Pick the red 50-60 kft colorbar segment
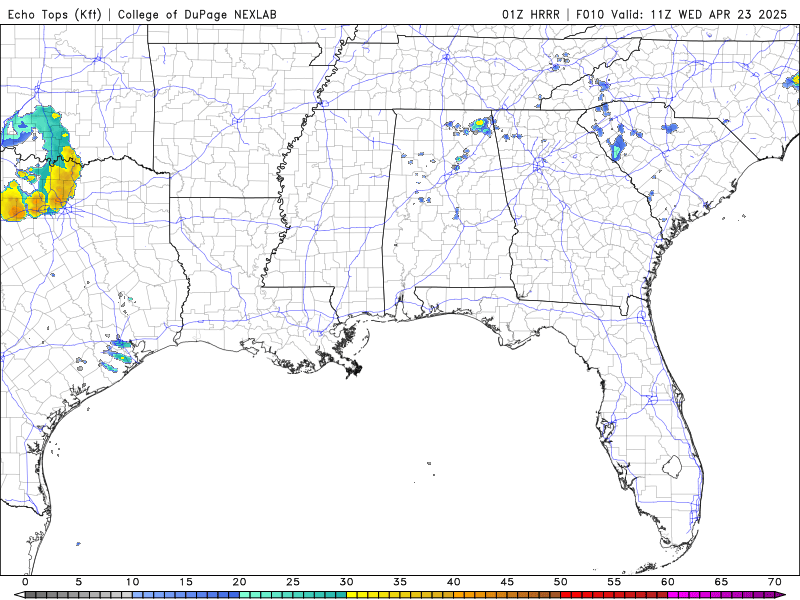800x600 pixels. pyautogui.click(x=614, y=595)
